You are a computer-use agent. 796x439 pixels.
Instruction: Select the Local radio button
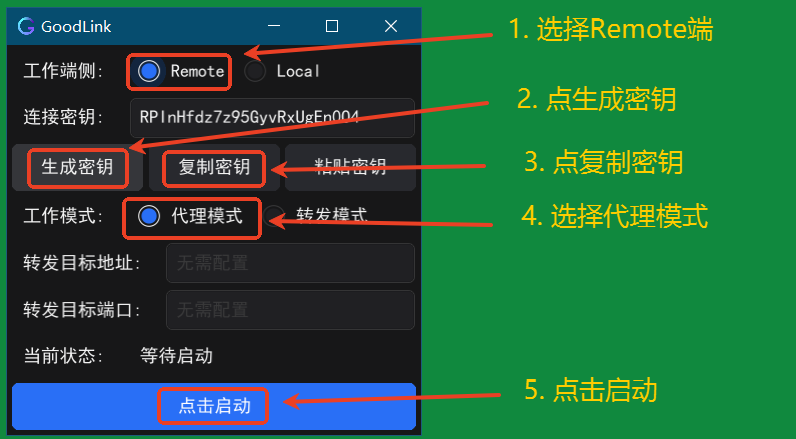255,72
